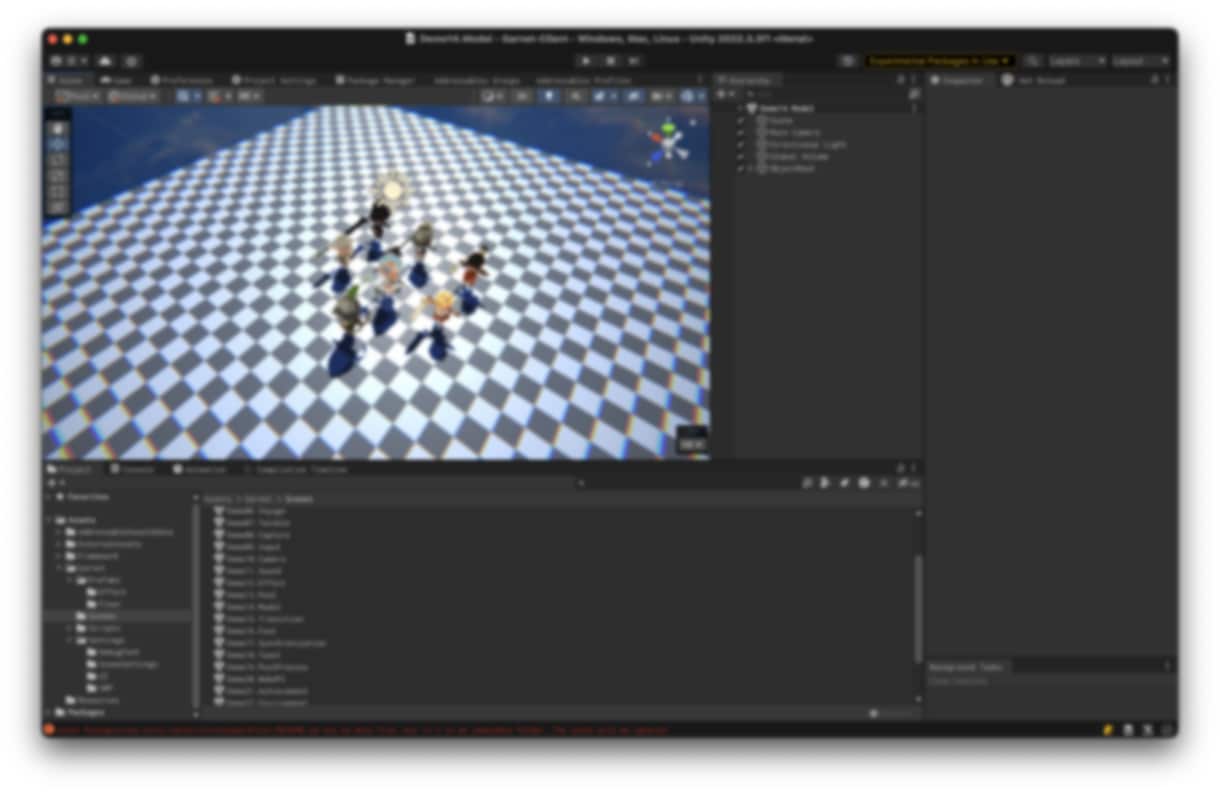Viewport: 1220px width, 793px height.
Task: Click the Inspector panel lock icon
Action: (x=1155, y=80)
